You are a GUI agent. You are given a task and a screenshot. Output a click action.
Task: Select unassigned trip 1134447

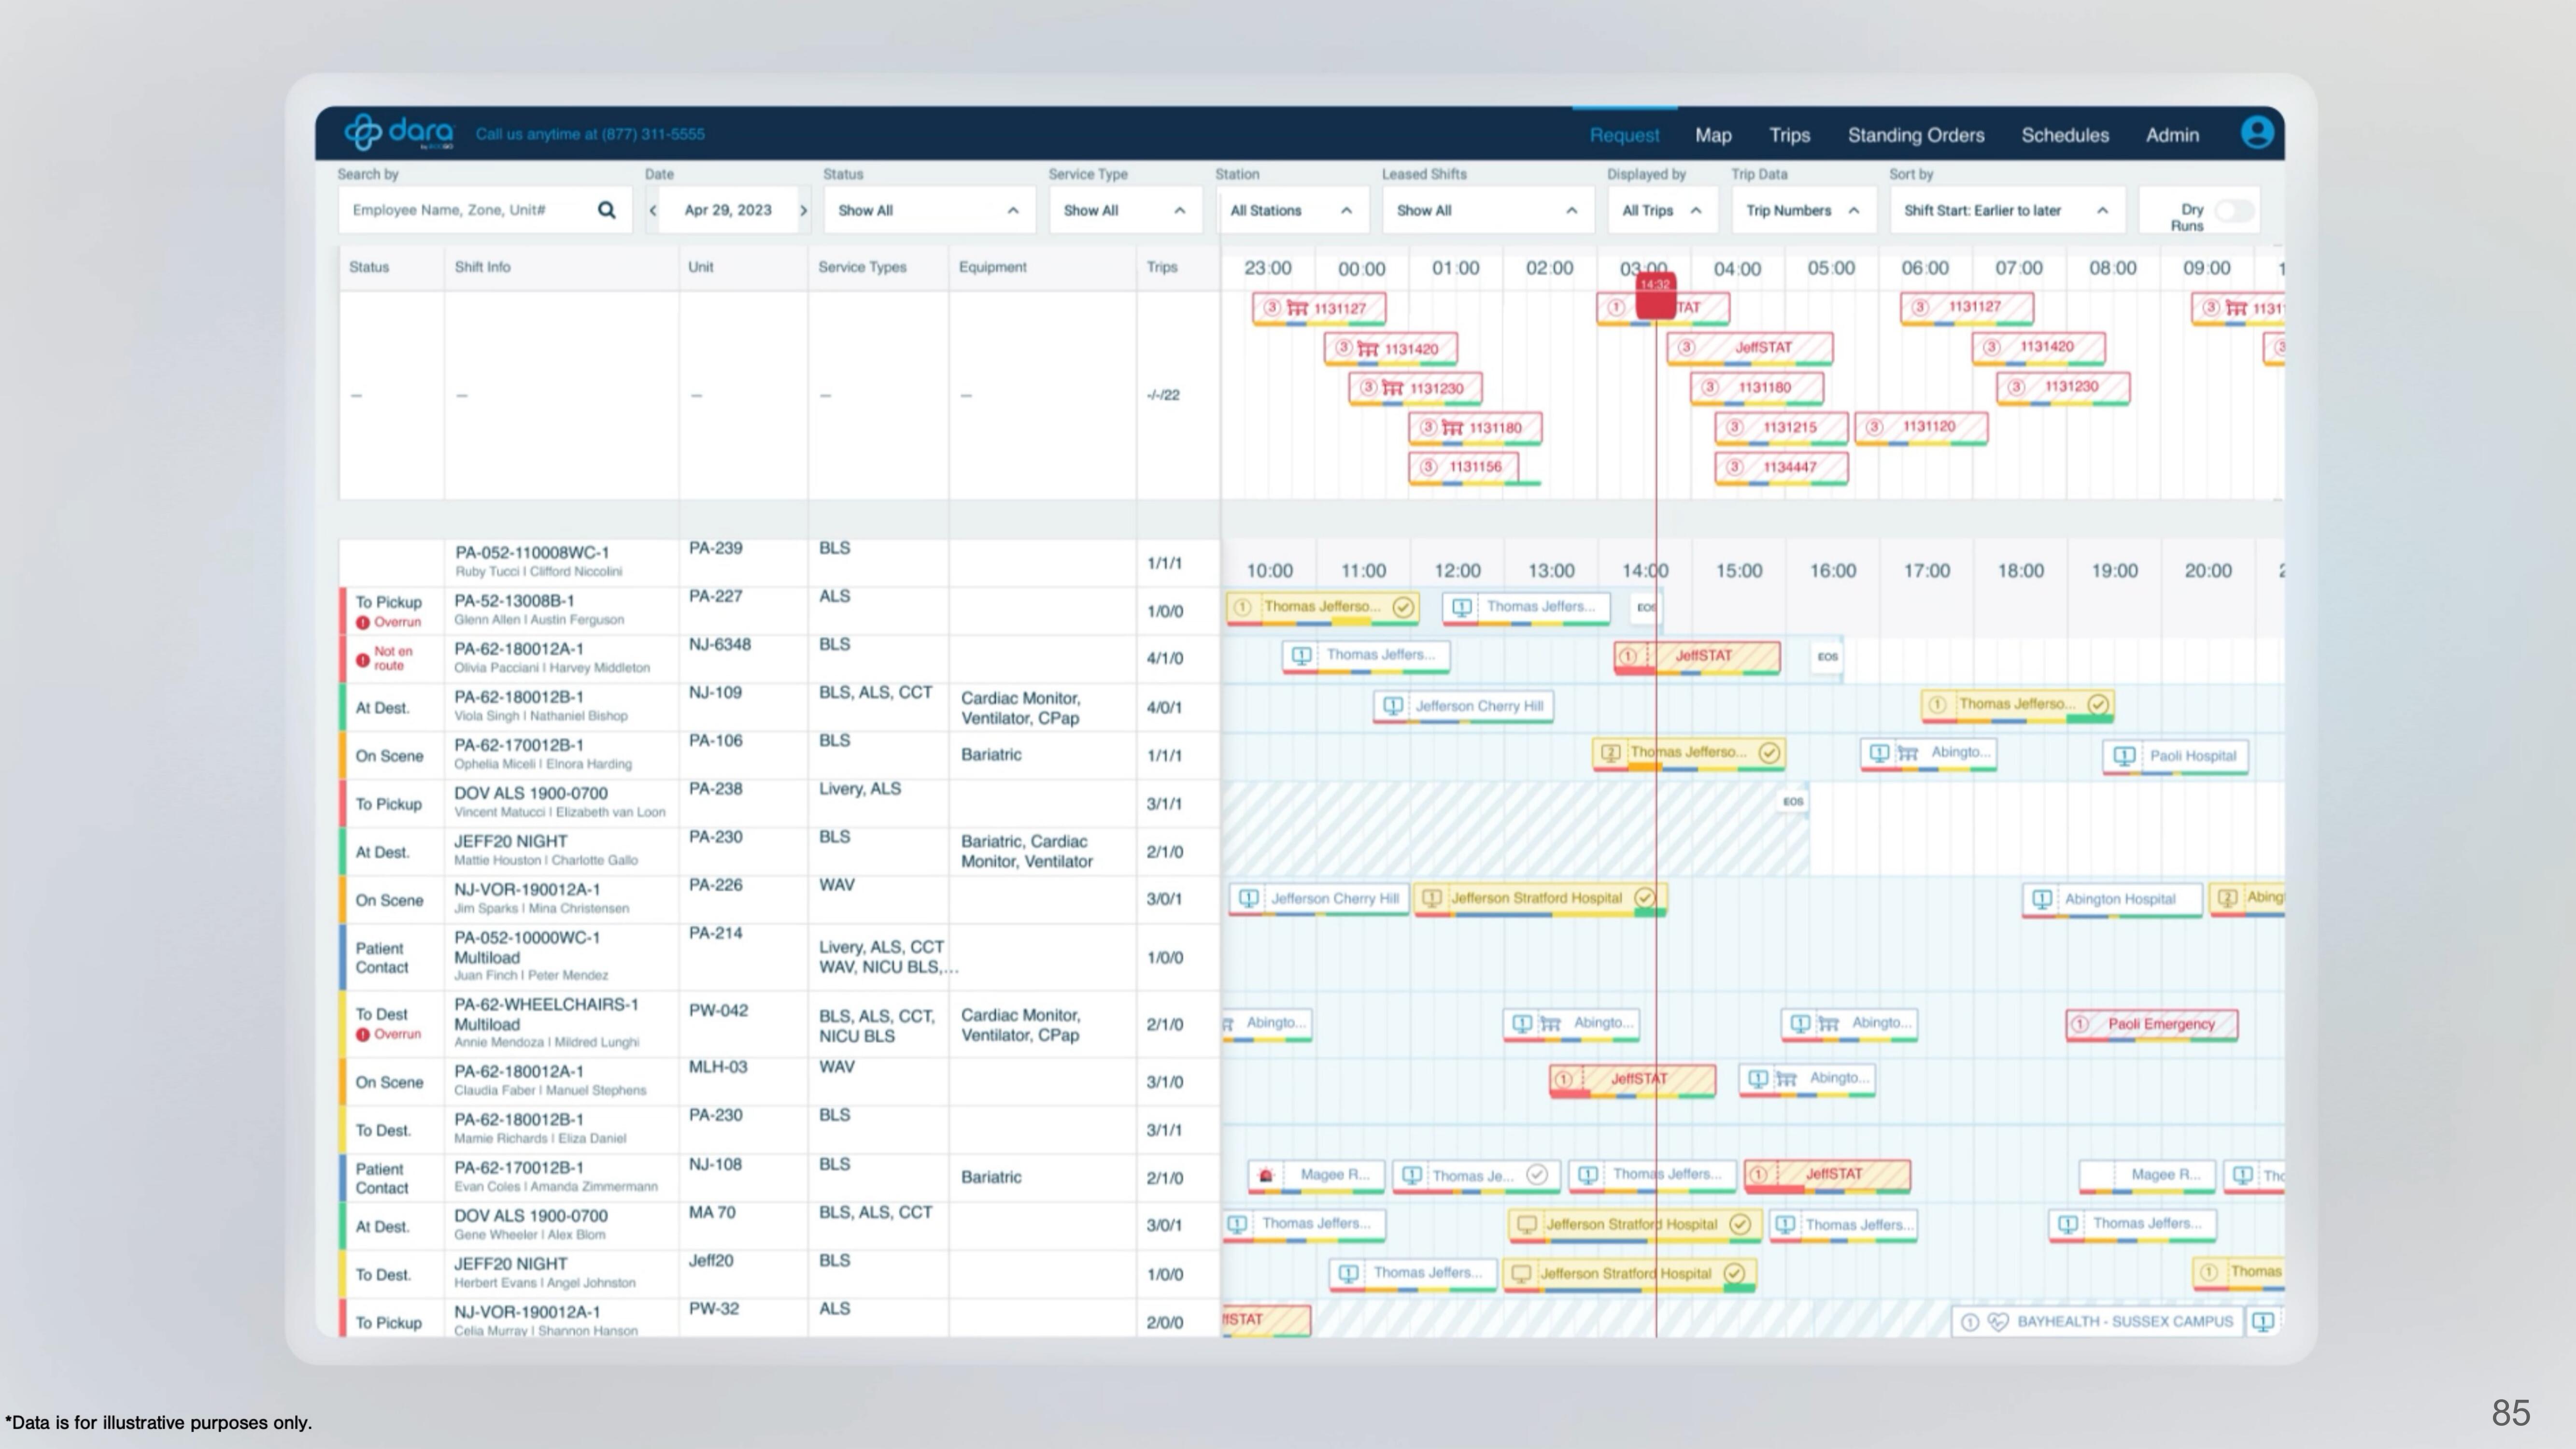click(1781, 467)
